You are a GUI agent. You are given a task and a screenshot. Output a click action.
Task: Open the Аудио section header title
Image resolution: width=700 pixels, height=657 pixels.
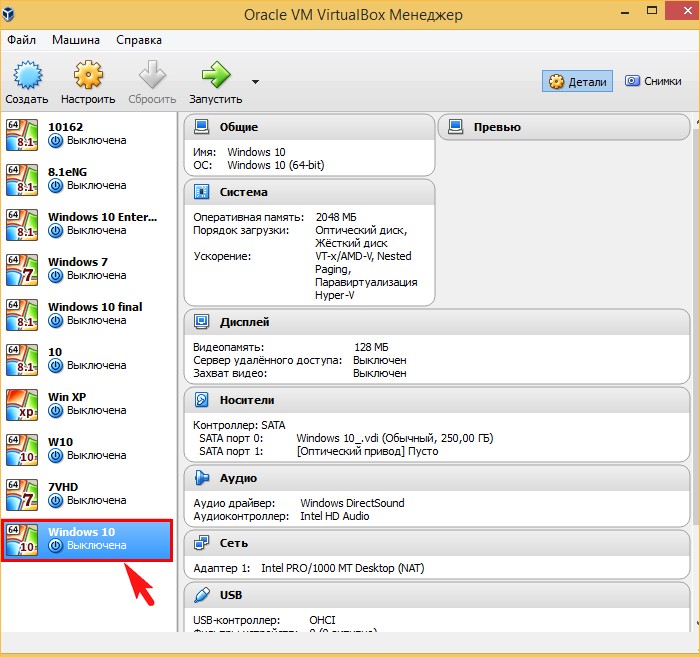pyautogui.click(x=238, y=478)
